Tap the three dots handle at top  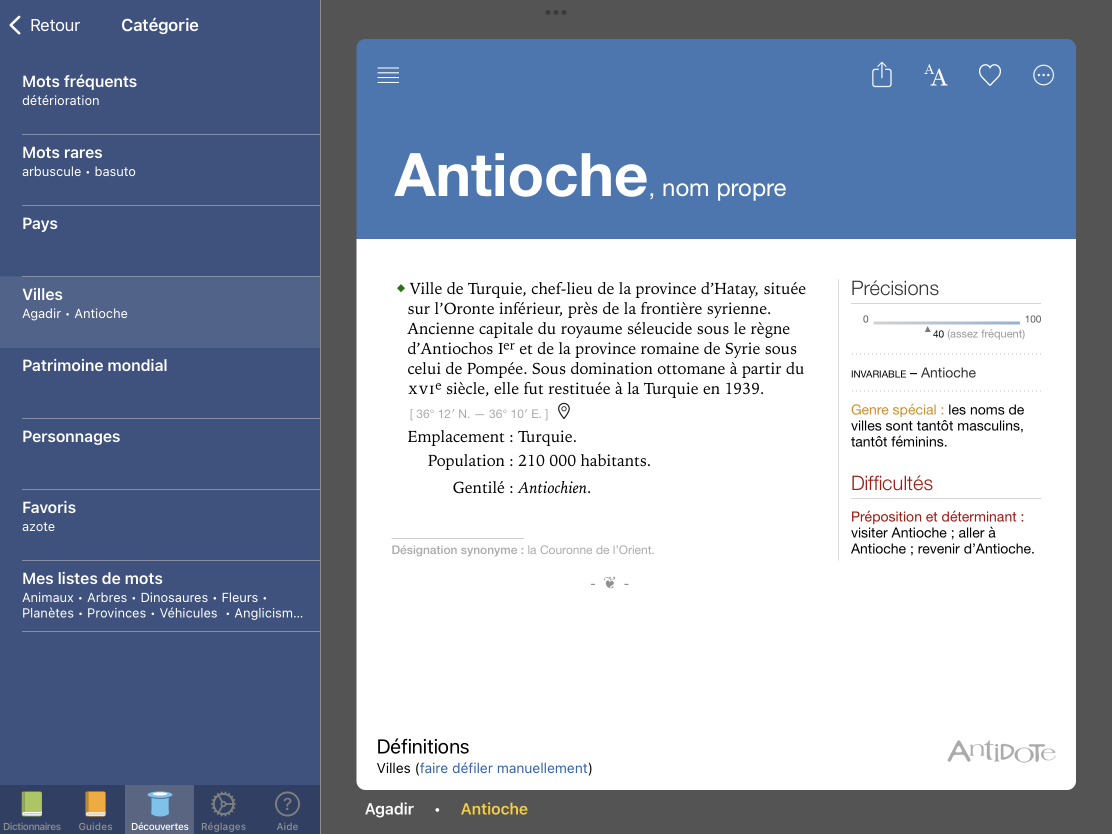556,12
